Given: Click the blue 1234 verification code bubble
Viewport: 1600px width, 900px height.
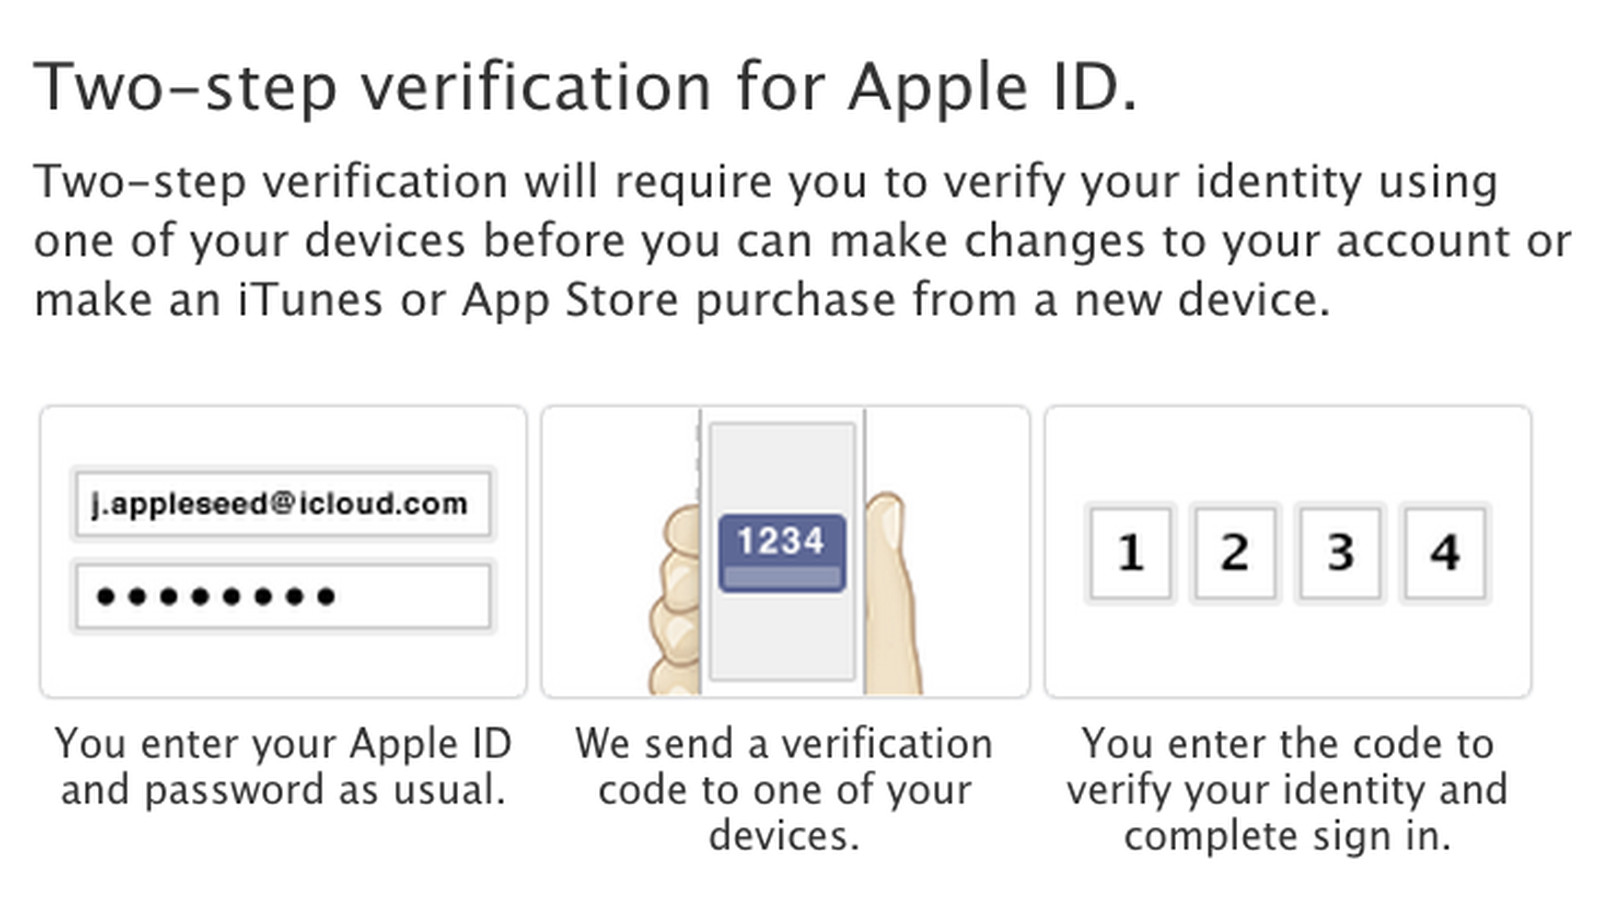Looking at the screenshot, I should click(x=782, y=542).
